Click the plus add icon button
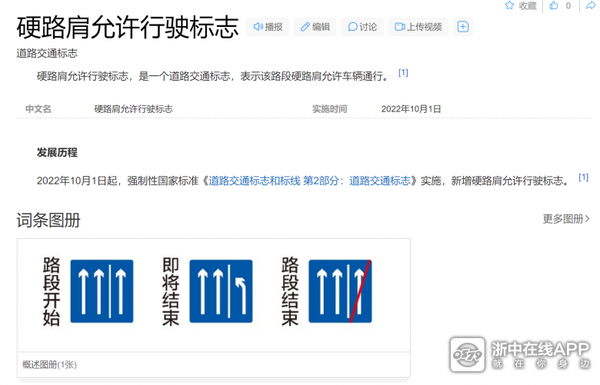This screenshot has width=600, height=385. pyautogui.click(x=463, y=27)
